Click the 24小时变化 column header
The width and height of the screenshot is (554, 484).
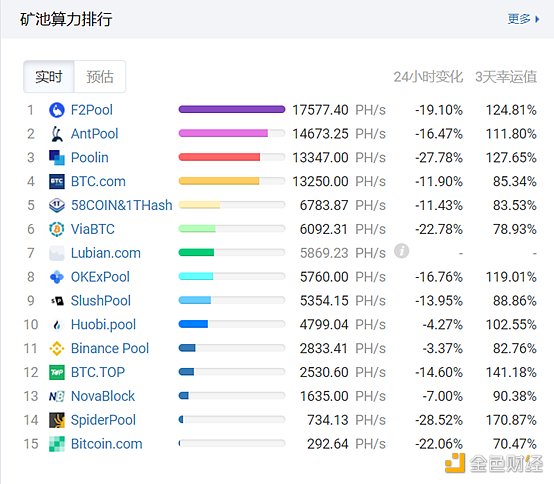428,77
